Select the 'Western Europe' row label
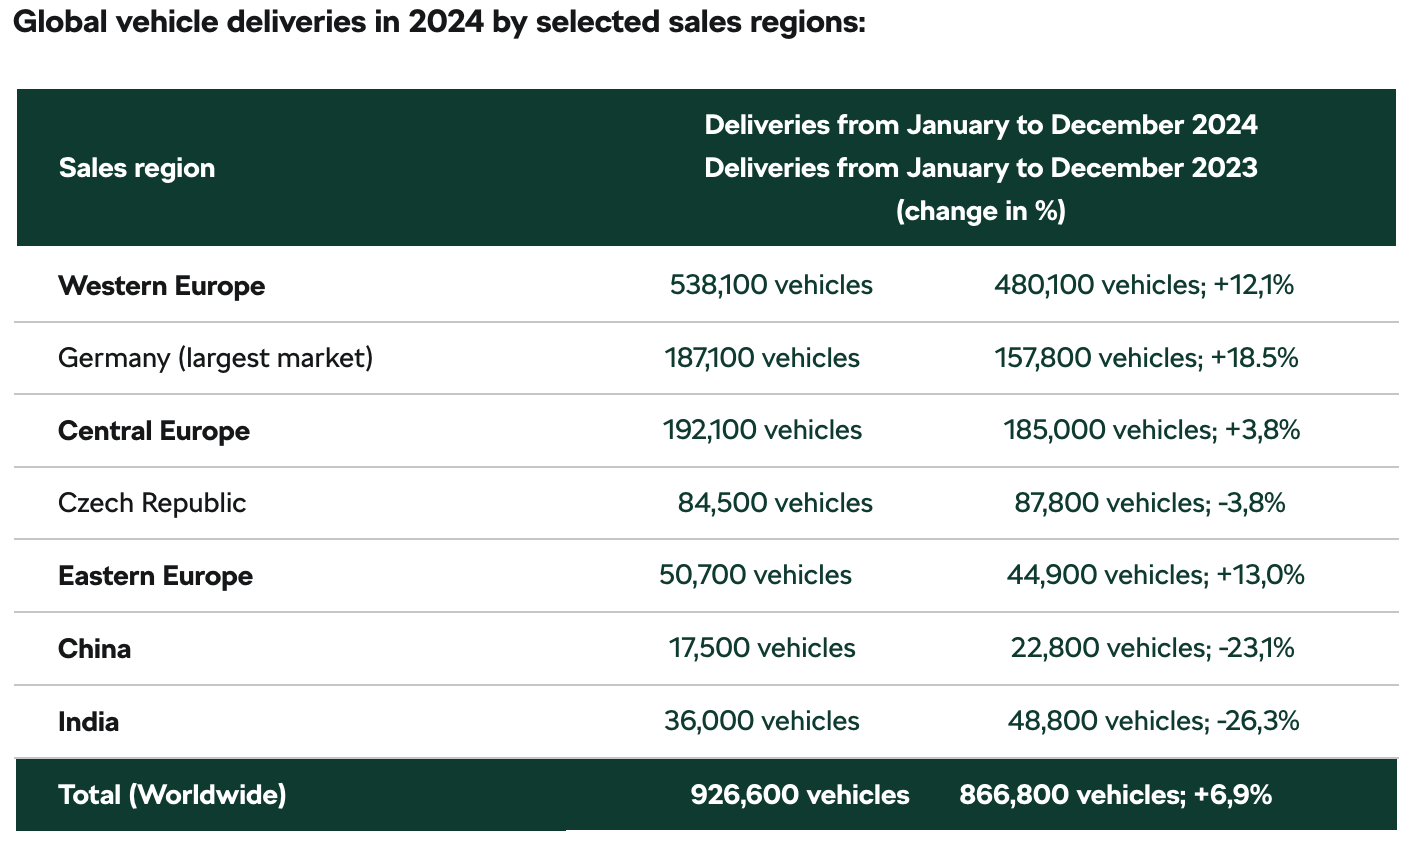This screenshot has width=1416, height=862. [x=162, y=286]
